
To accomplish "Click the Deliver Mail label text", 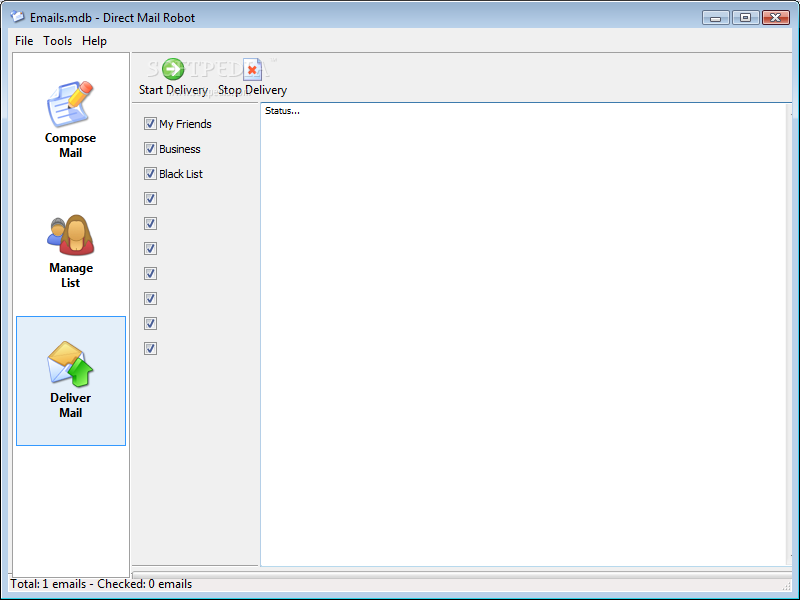I will pyautogui.click(x=70, y=405).
